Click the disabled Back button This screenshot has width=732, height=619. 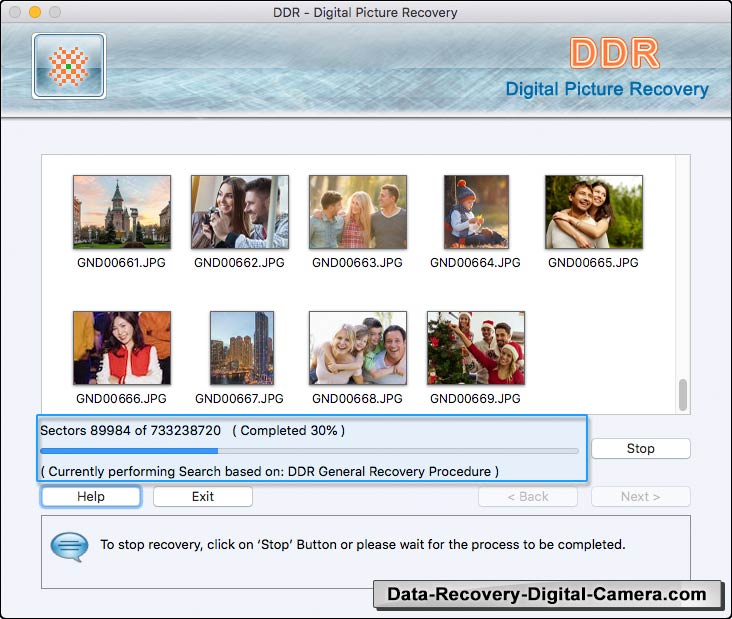[x=528, y=496]
